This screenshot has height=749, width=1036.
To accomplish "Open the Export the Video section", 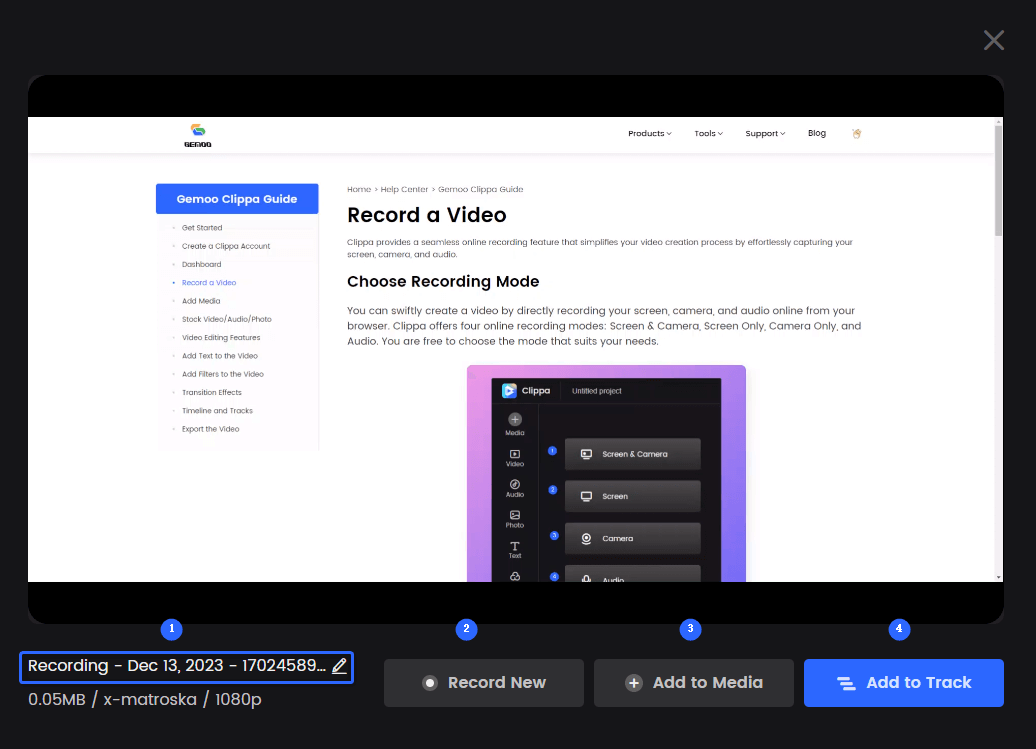I will tap(210, 429).
